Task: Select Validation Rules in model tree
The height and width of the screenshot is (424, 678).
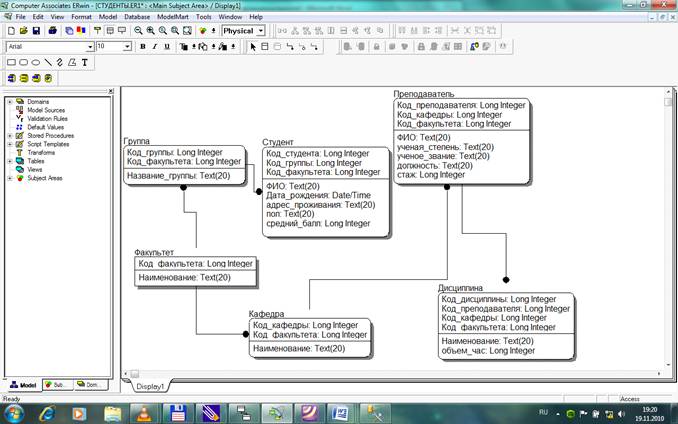Action: [x=45, y=118]
